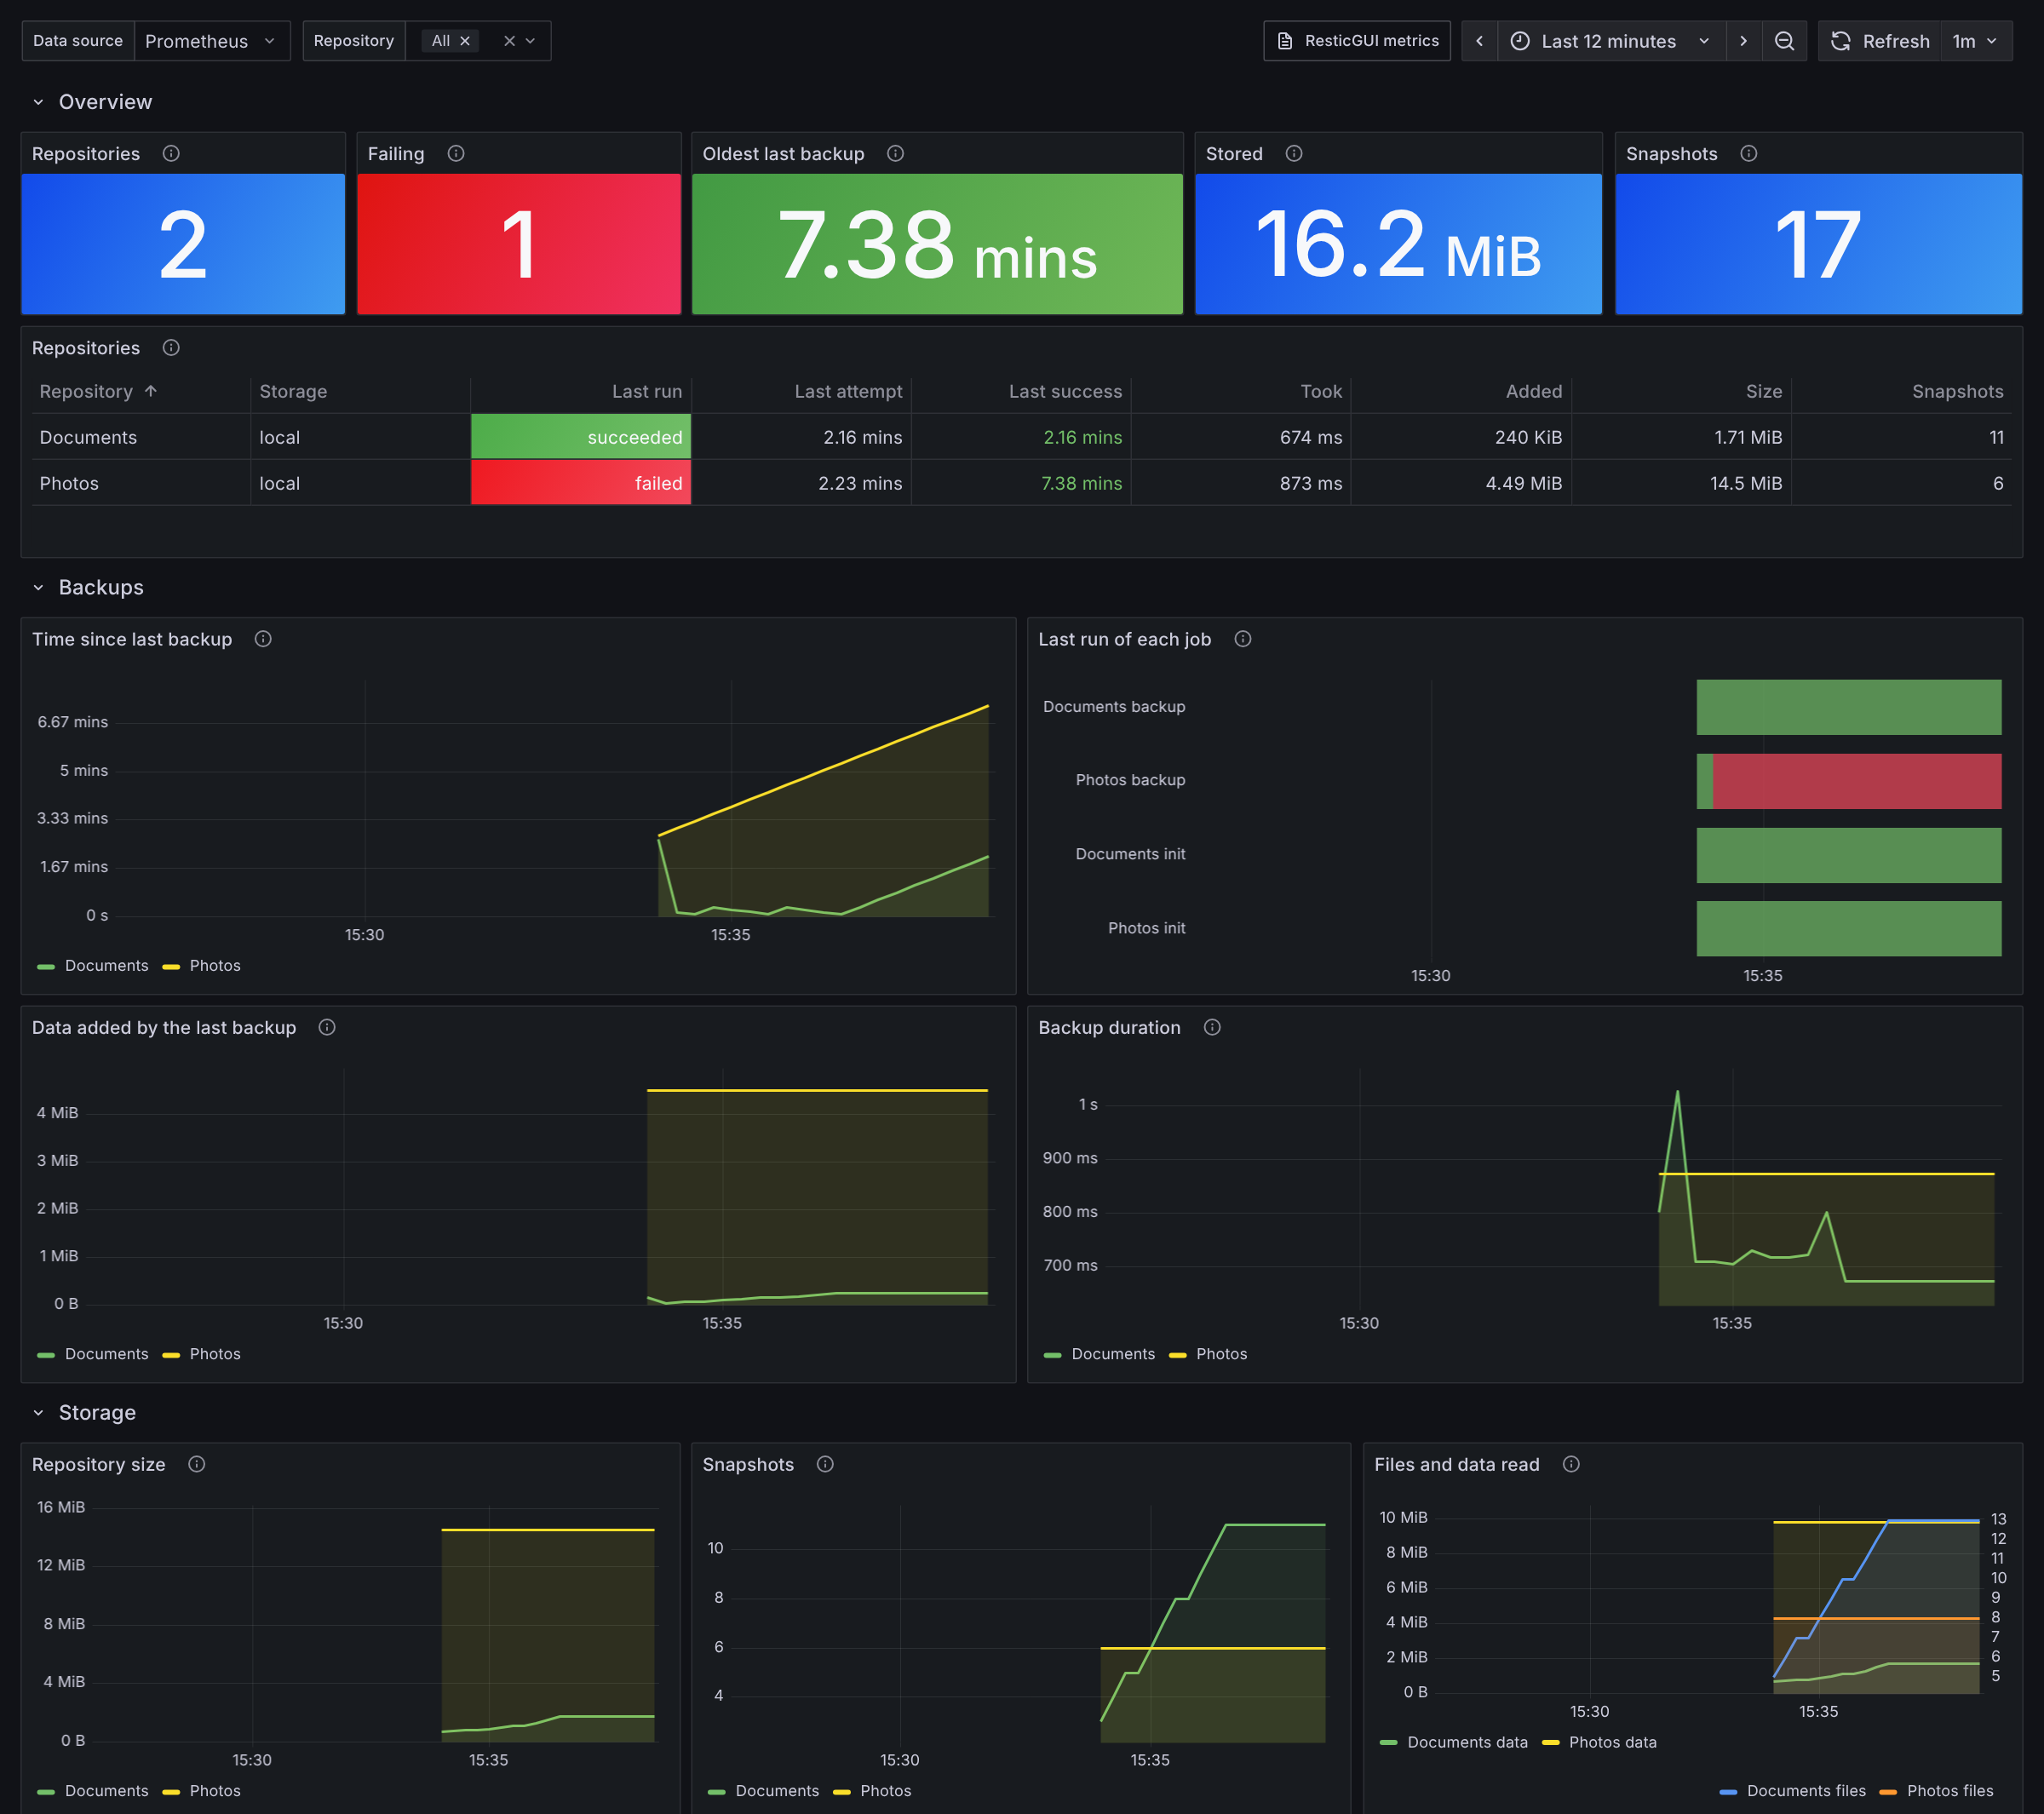Shift time range forward with right arrow

(x=1743, y=41)
